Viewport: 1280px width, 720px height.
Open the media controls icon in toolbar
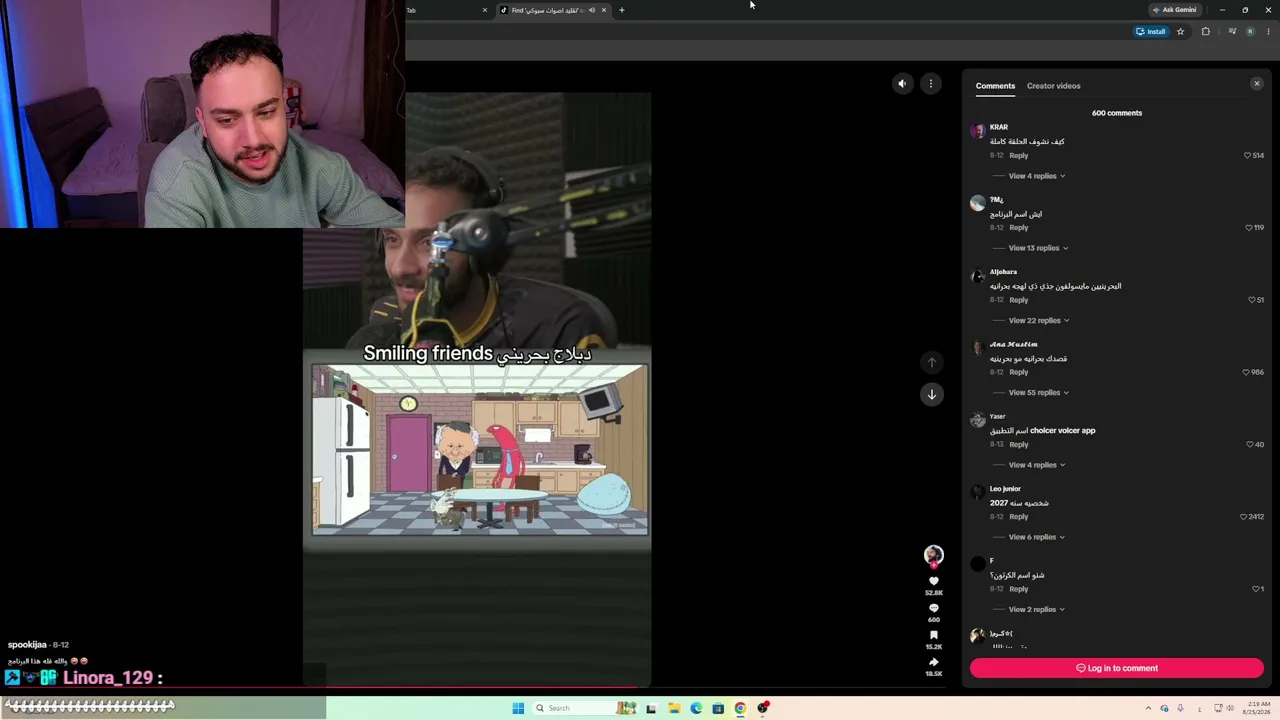[1232, 32]
